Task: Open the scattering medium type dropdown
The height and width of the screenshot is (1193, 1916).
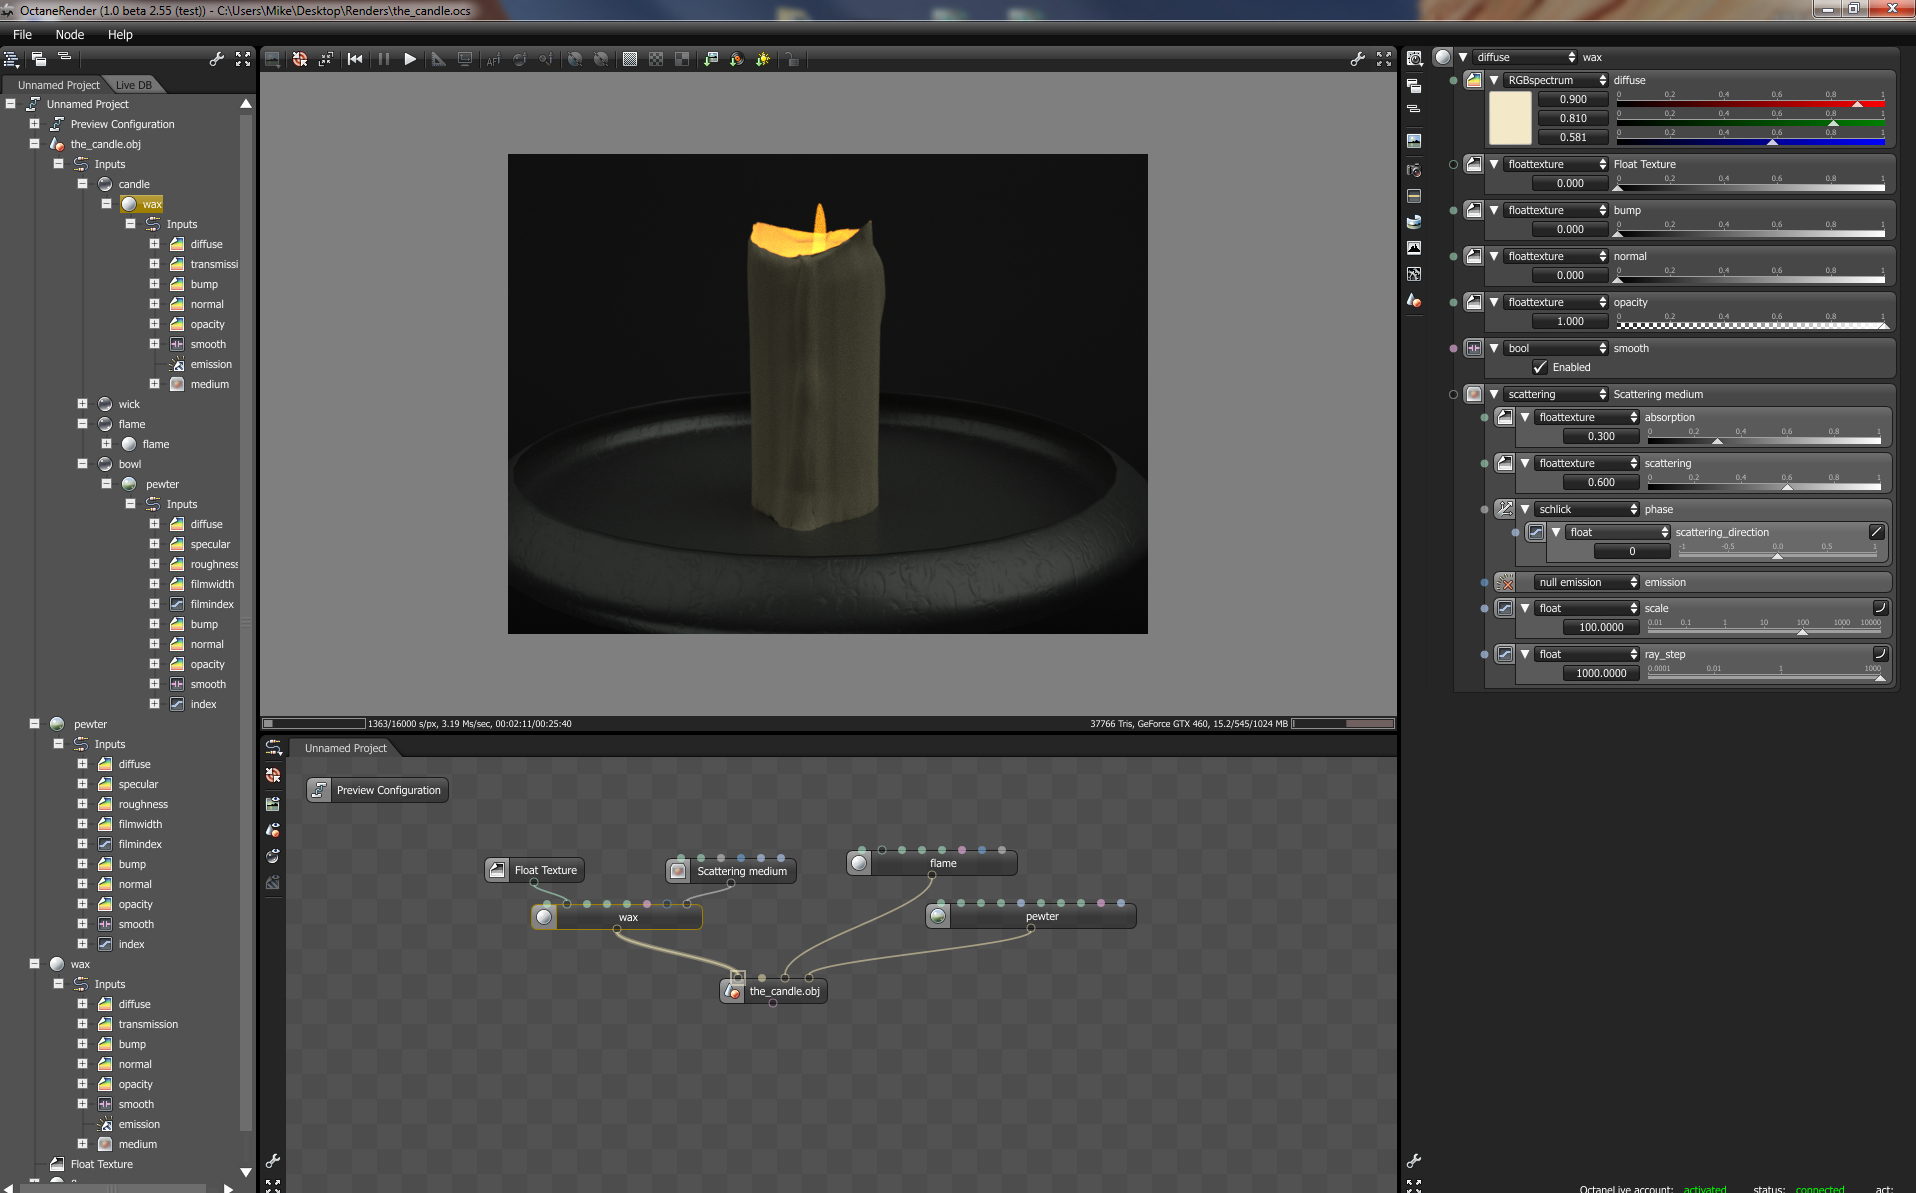Action: click(1556, 394)
